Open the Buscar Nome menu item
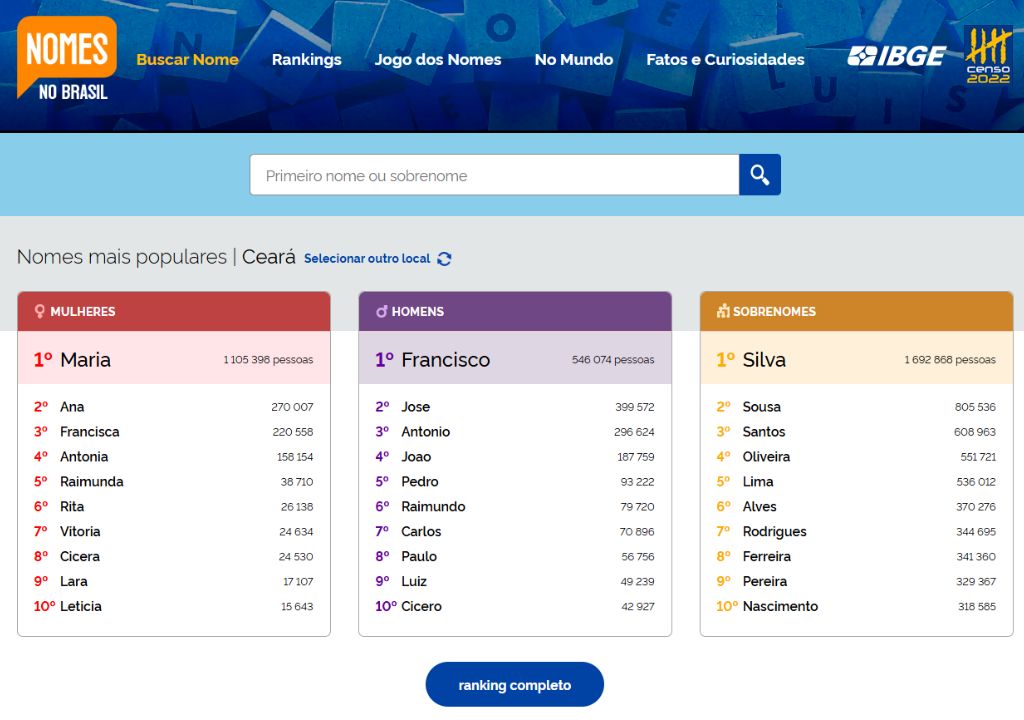 [187, 59]
